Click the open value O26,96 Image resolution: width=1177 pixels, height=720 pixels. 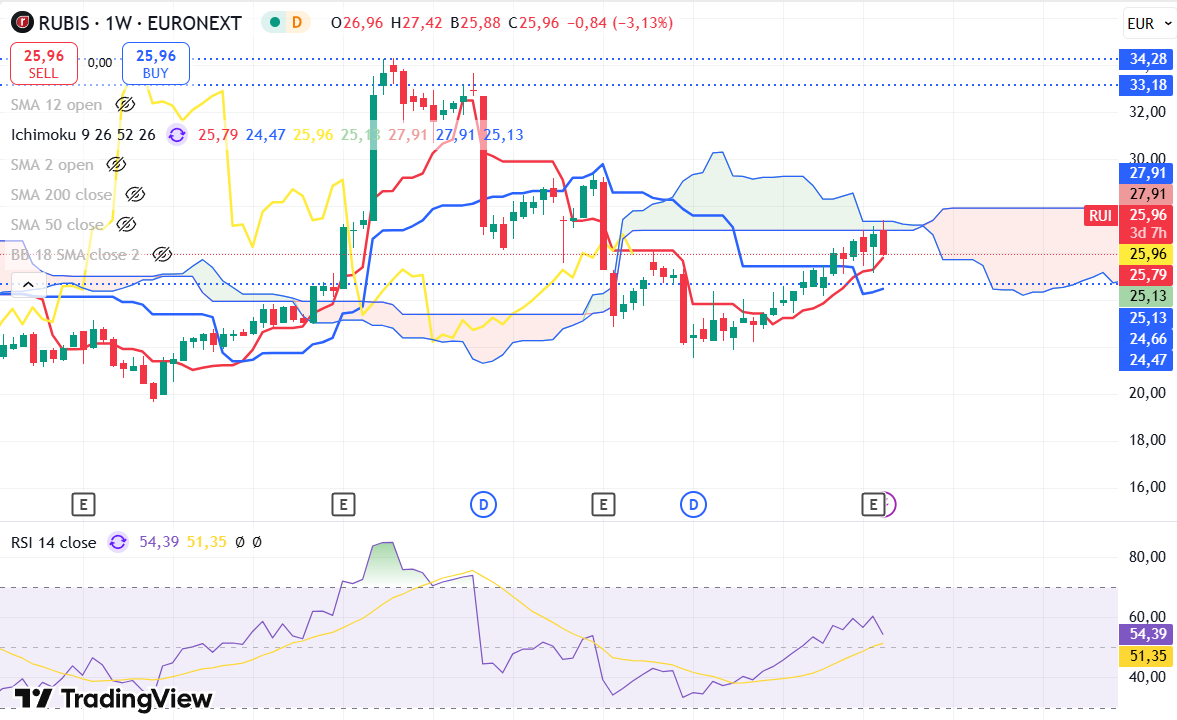(357, 23)
